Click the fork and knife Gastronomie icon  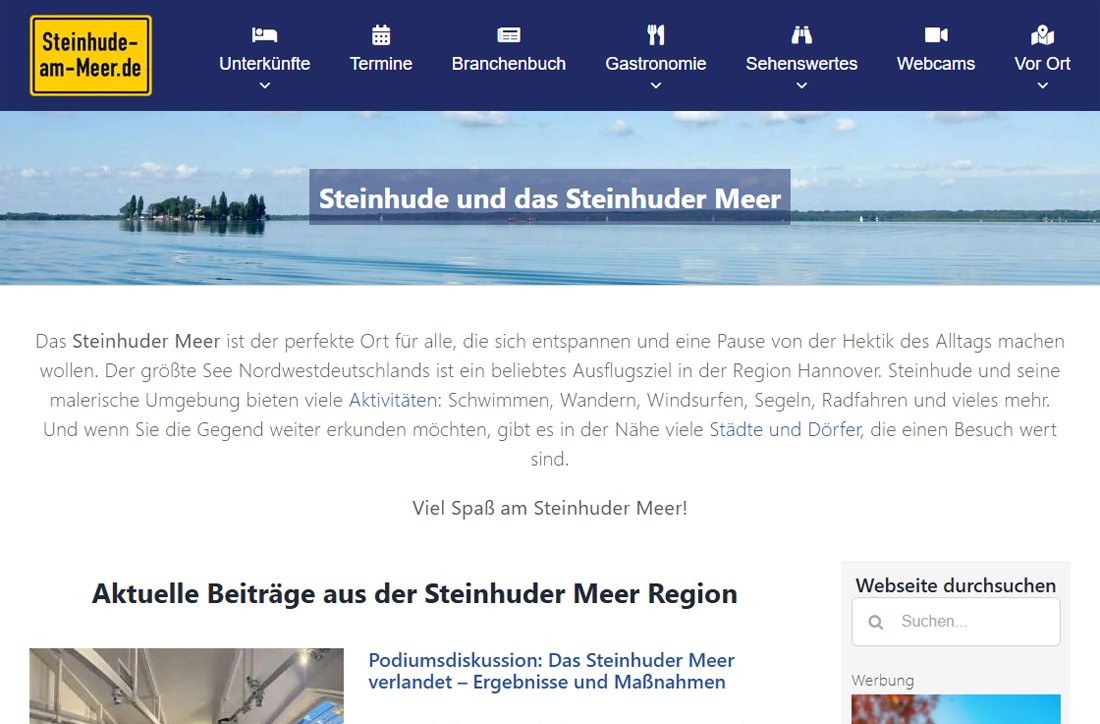tap(656, 35)
